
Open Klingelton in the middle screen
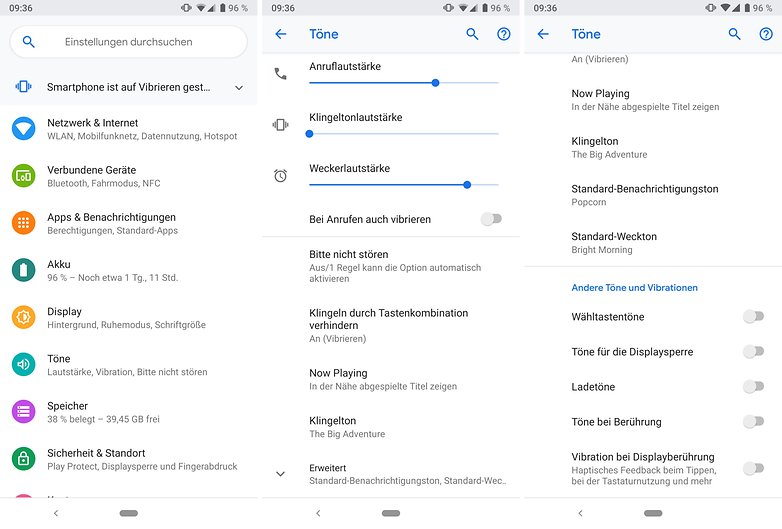click(x=391, y=427)
